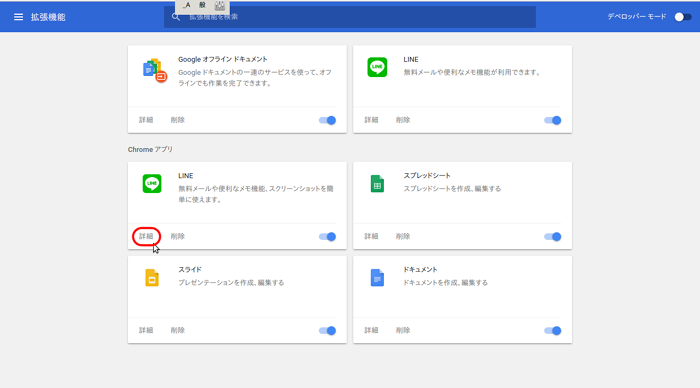Click 削除 for スプレッドシート

[x=403, y=236]
